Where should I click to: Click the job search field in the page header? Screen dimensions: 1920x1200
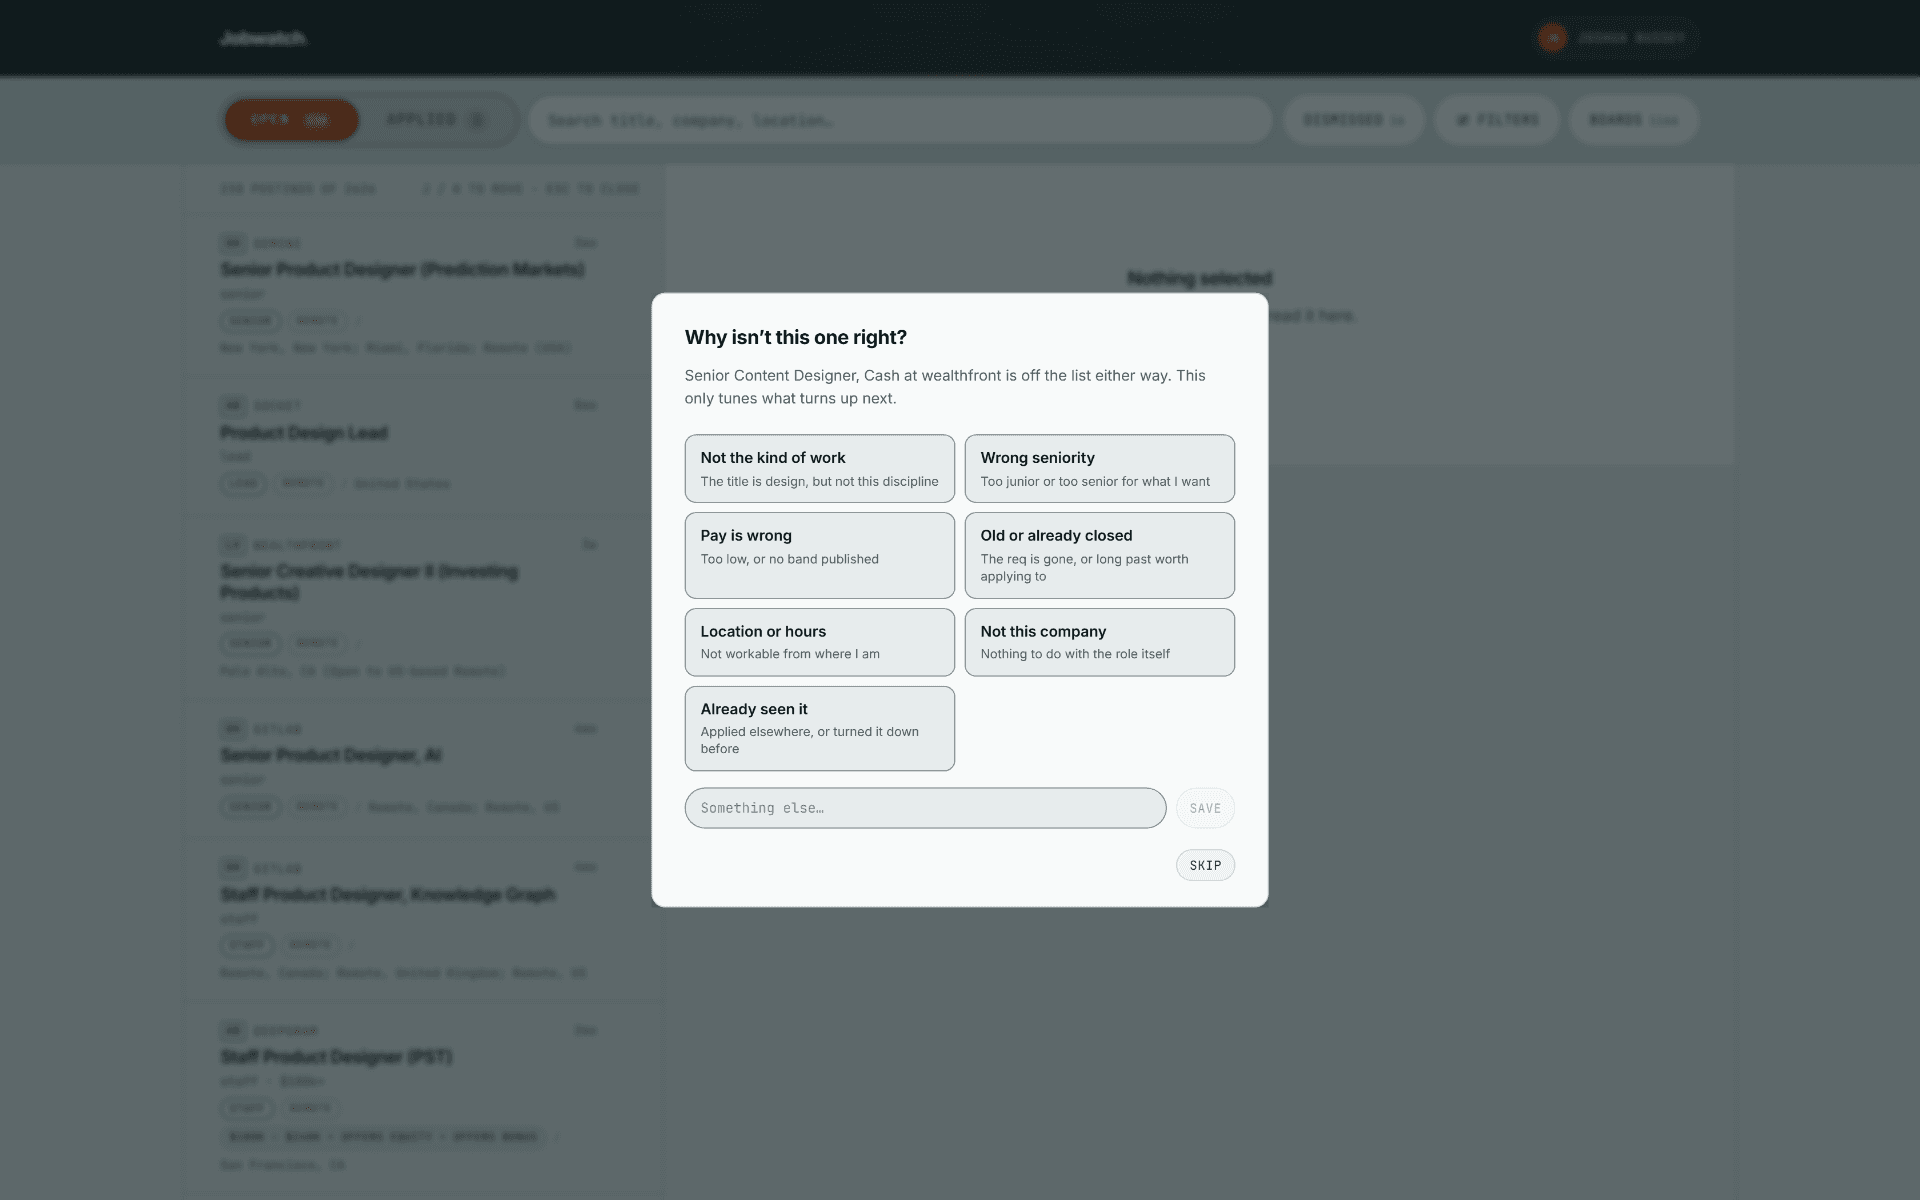click(900, 120)
